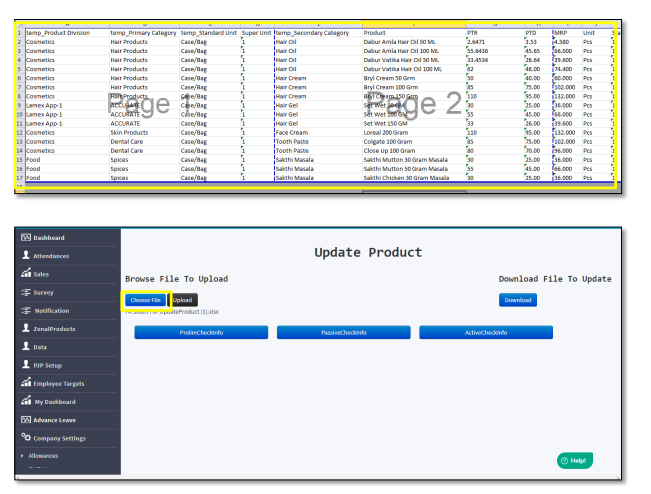Click the Advance Leave icon
The width and height of the screenshot is (651, 494).
26,420
